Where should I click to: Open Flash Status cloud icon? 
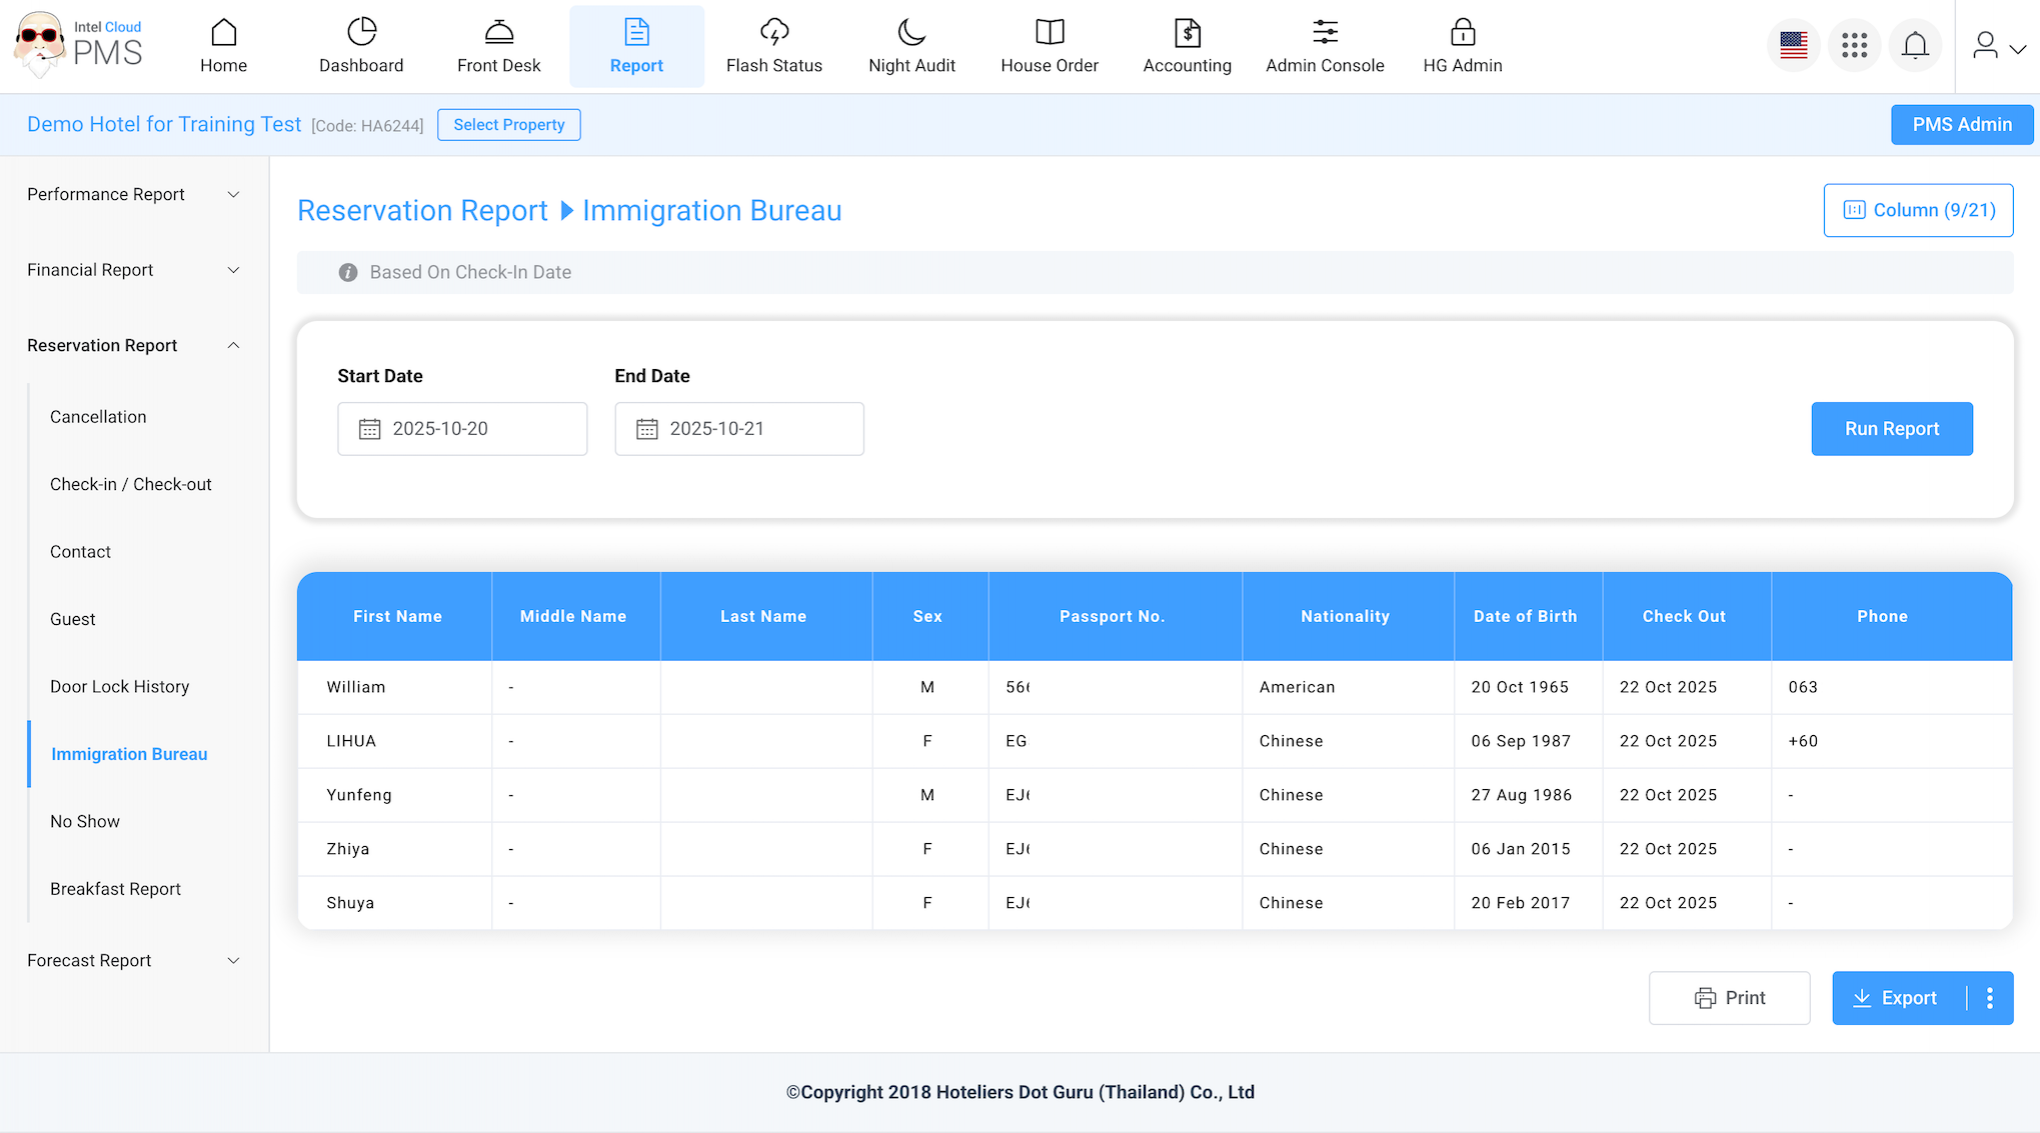click(x=774, y=33)
